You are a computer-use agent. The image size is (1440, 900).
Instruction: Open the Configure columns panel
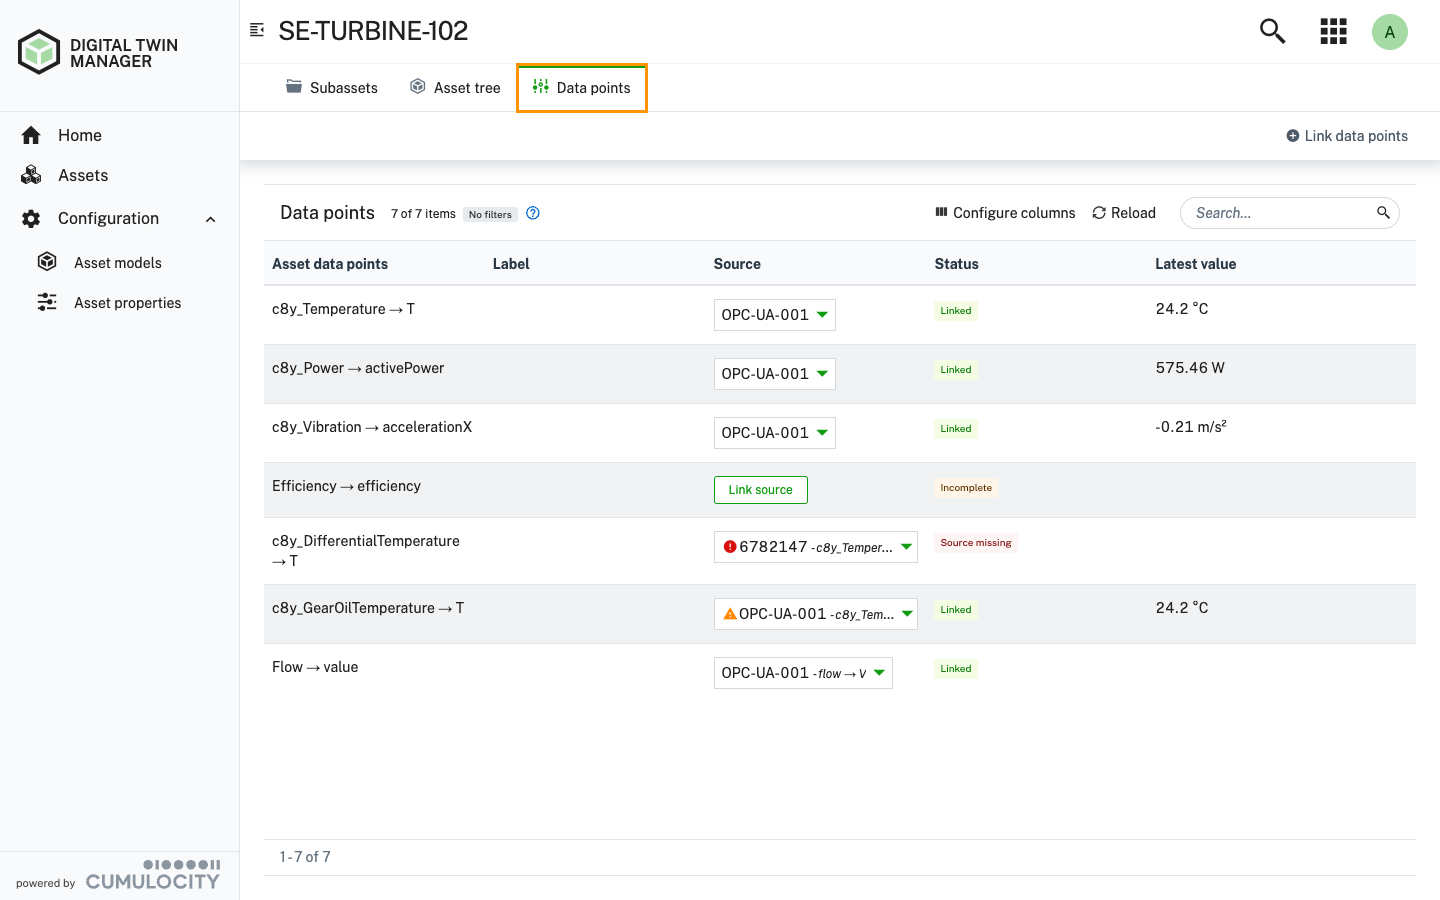pos(1004,212)
